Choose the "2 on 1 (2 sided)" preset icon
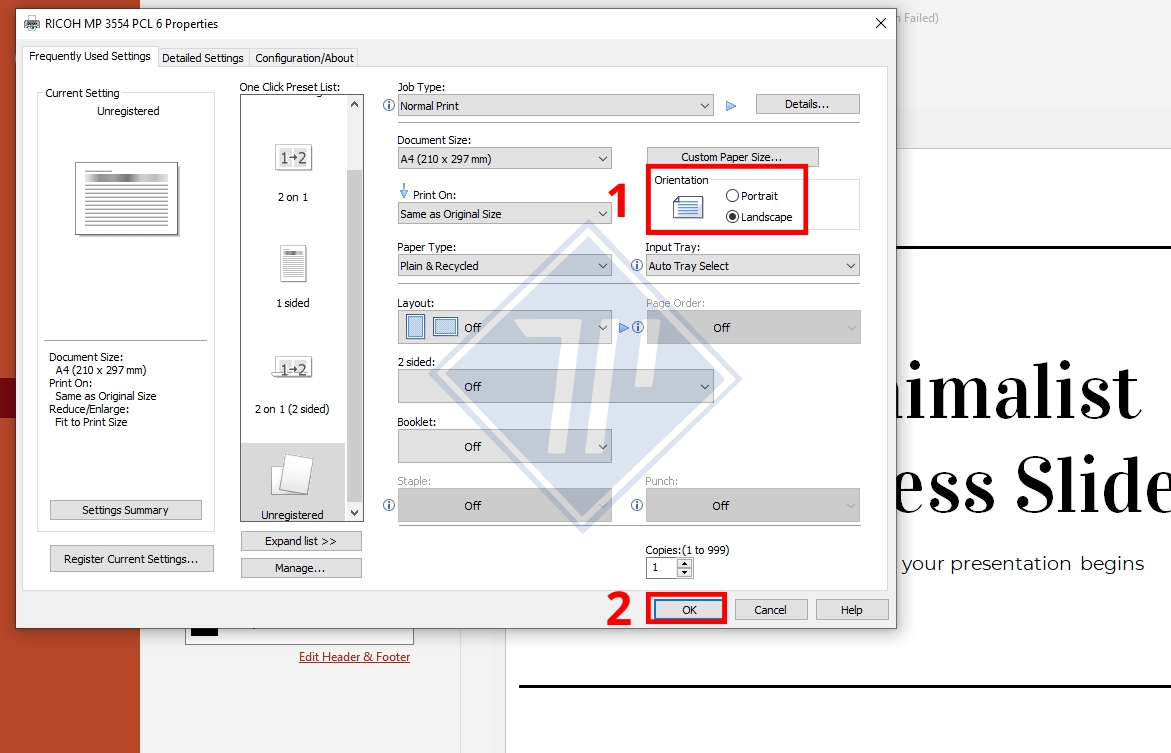The height and width of the screenshot is (753, 1171). (291, 368)
